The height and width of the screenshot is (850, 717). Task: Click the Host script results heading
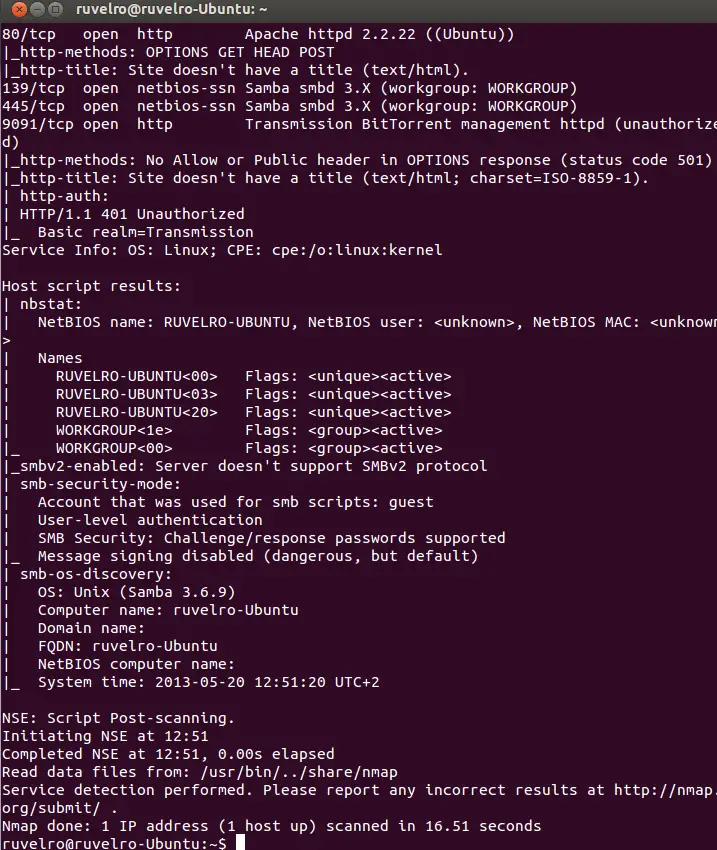tap(91, 286)
